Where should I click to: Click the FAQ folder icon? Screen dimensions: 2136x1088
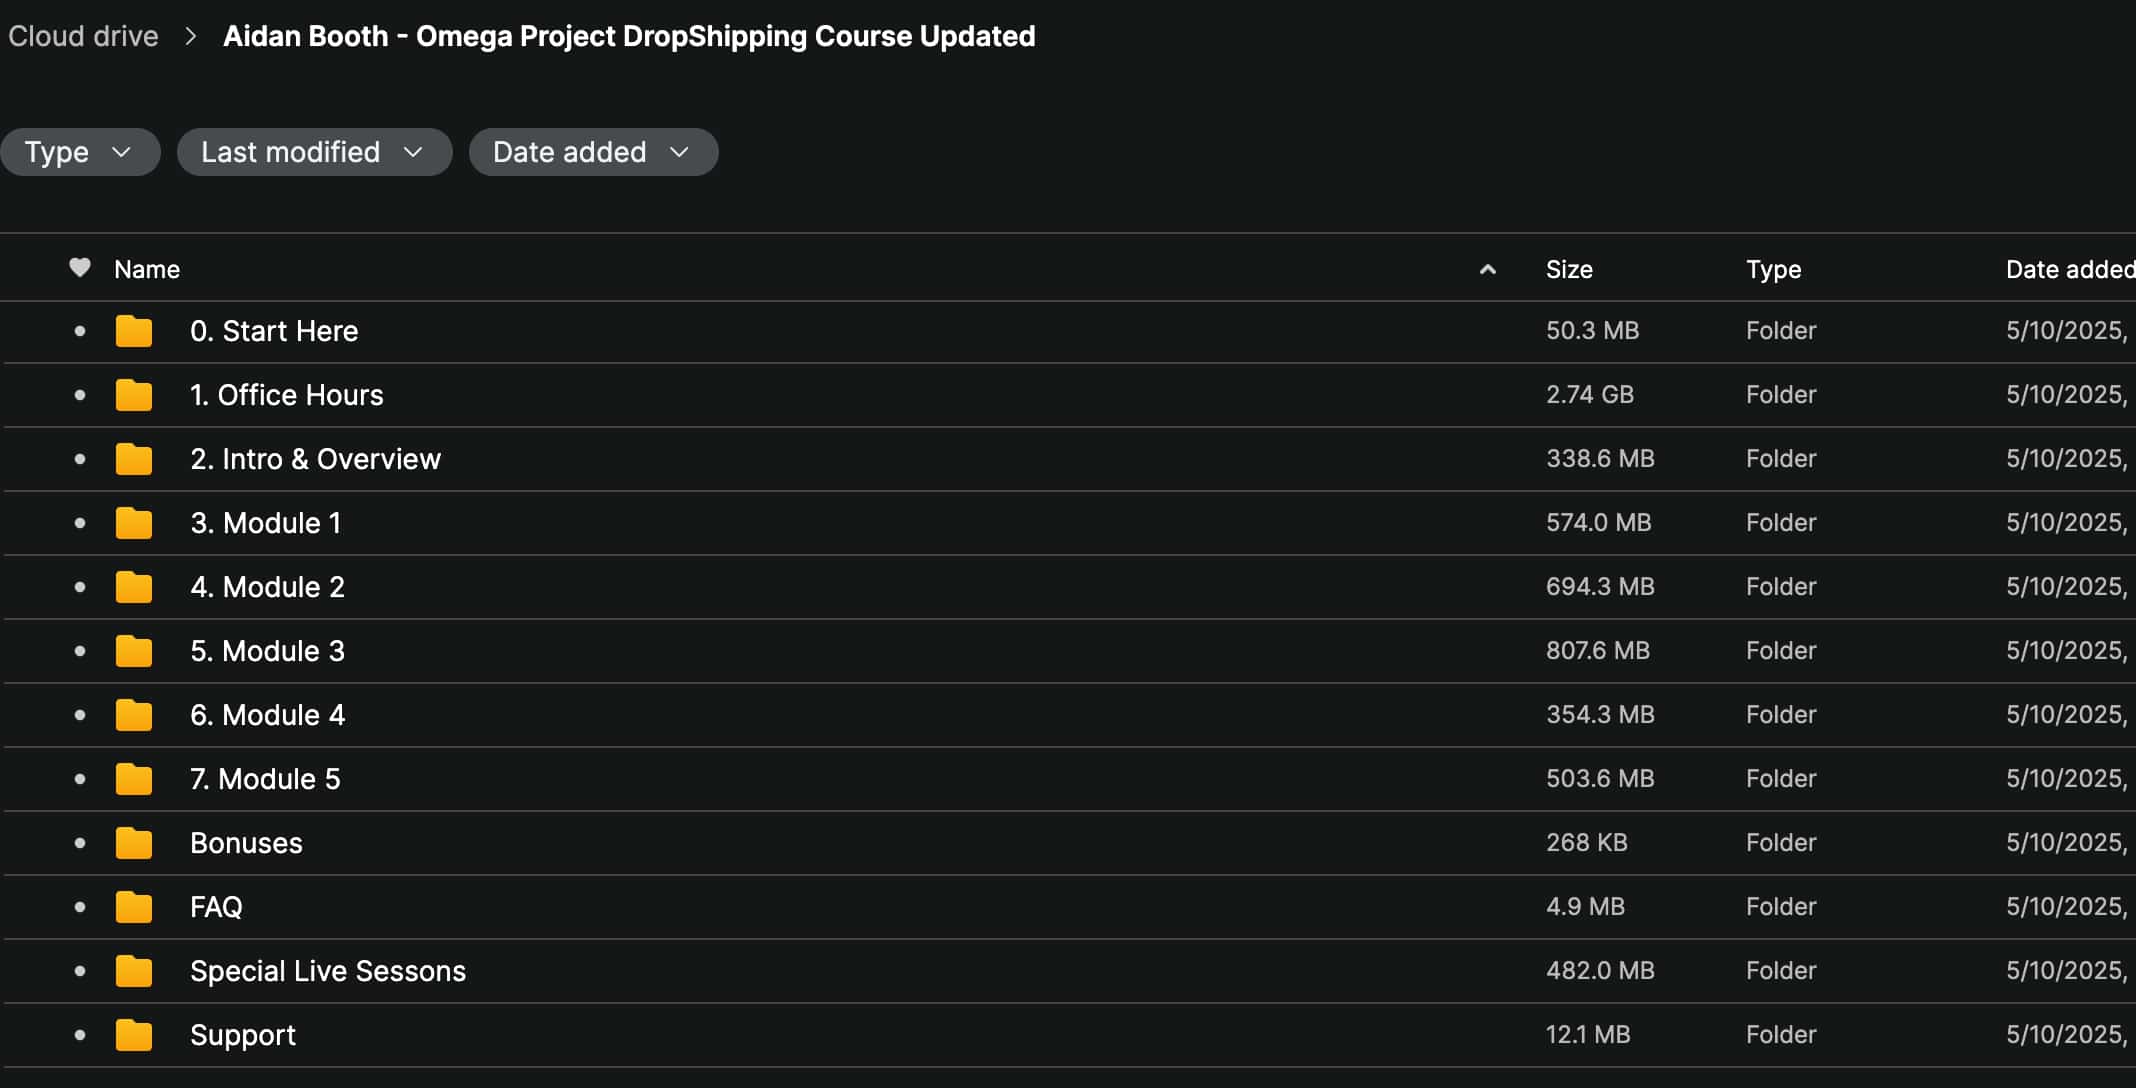point(134,907)
